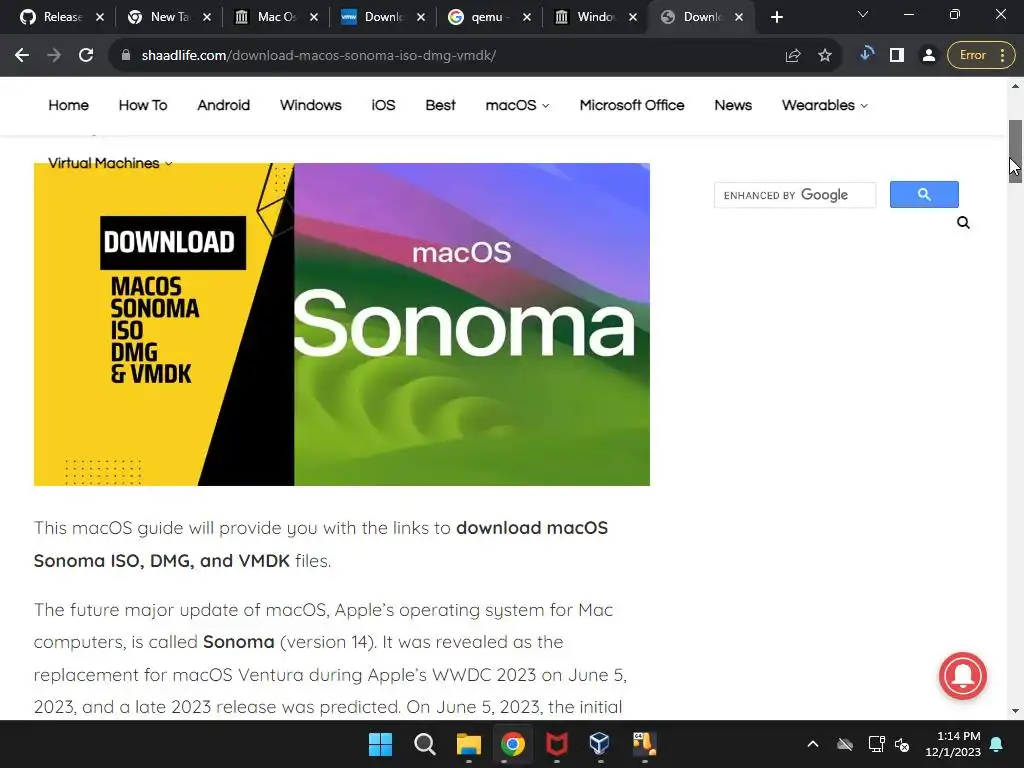Click the small black magnifier icon

point(963,223)
